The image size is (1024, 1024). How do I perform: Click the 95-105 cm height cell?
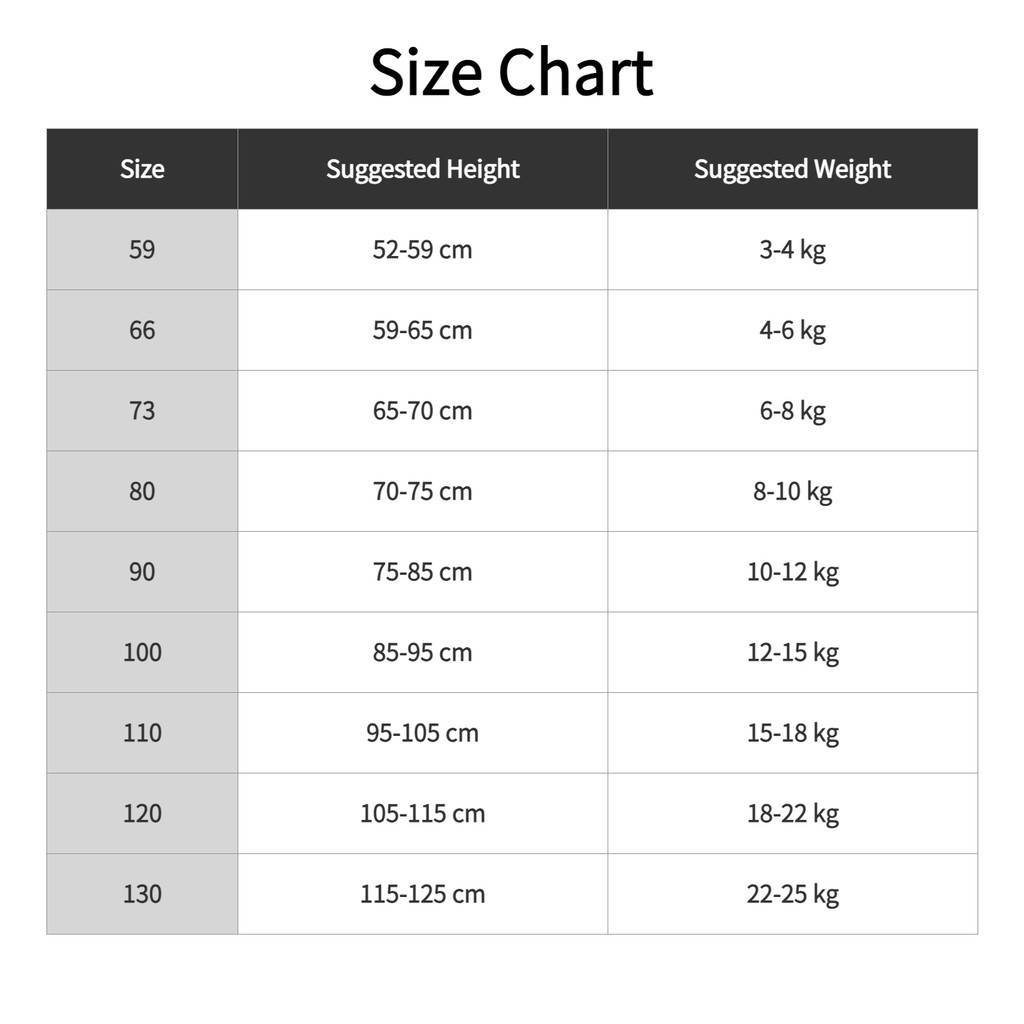[422, 733]
